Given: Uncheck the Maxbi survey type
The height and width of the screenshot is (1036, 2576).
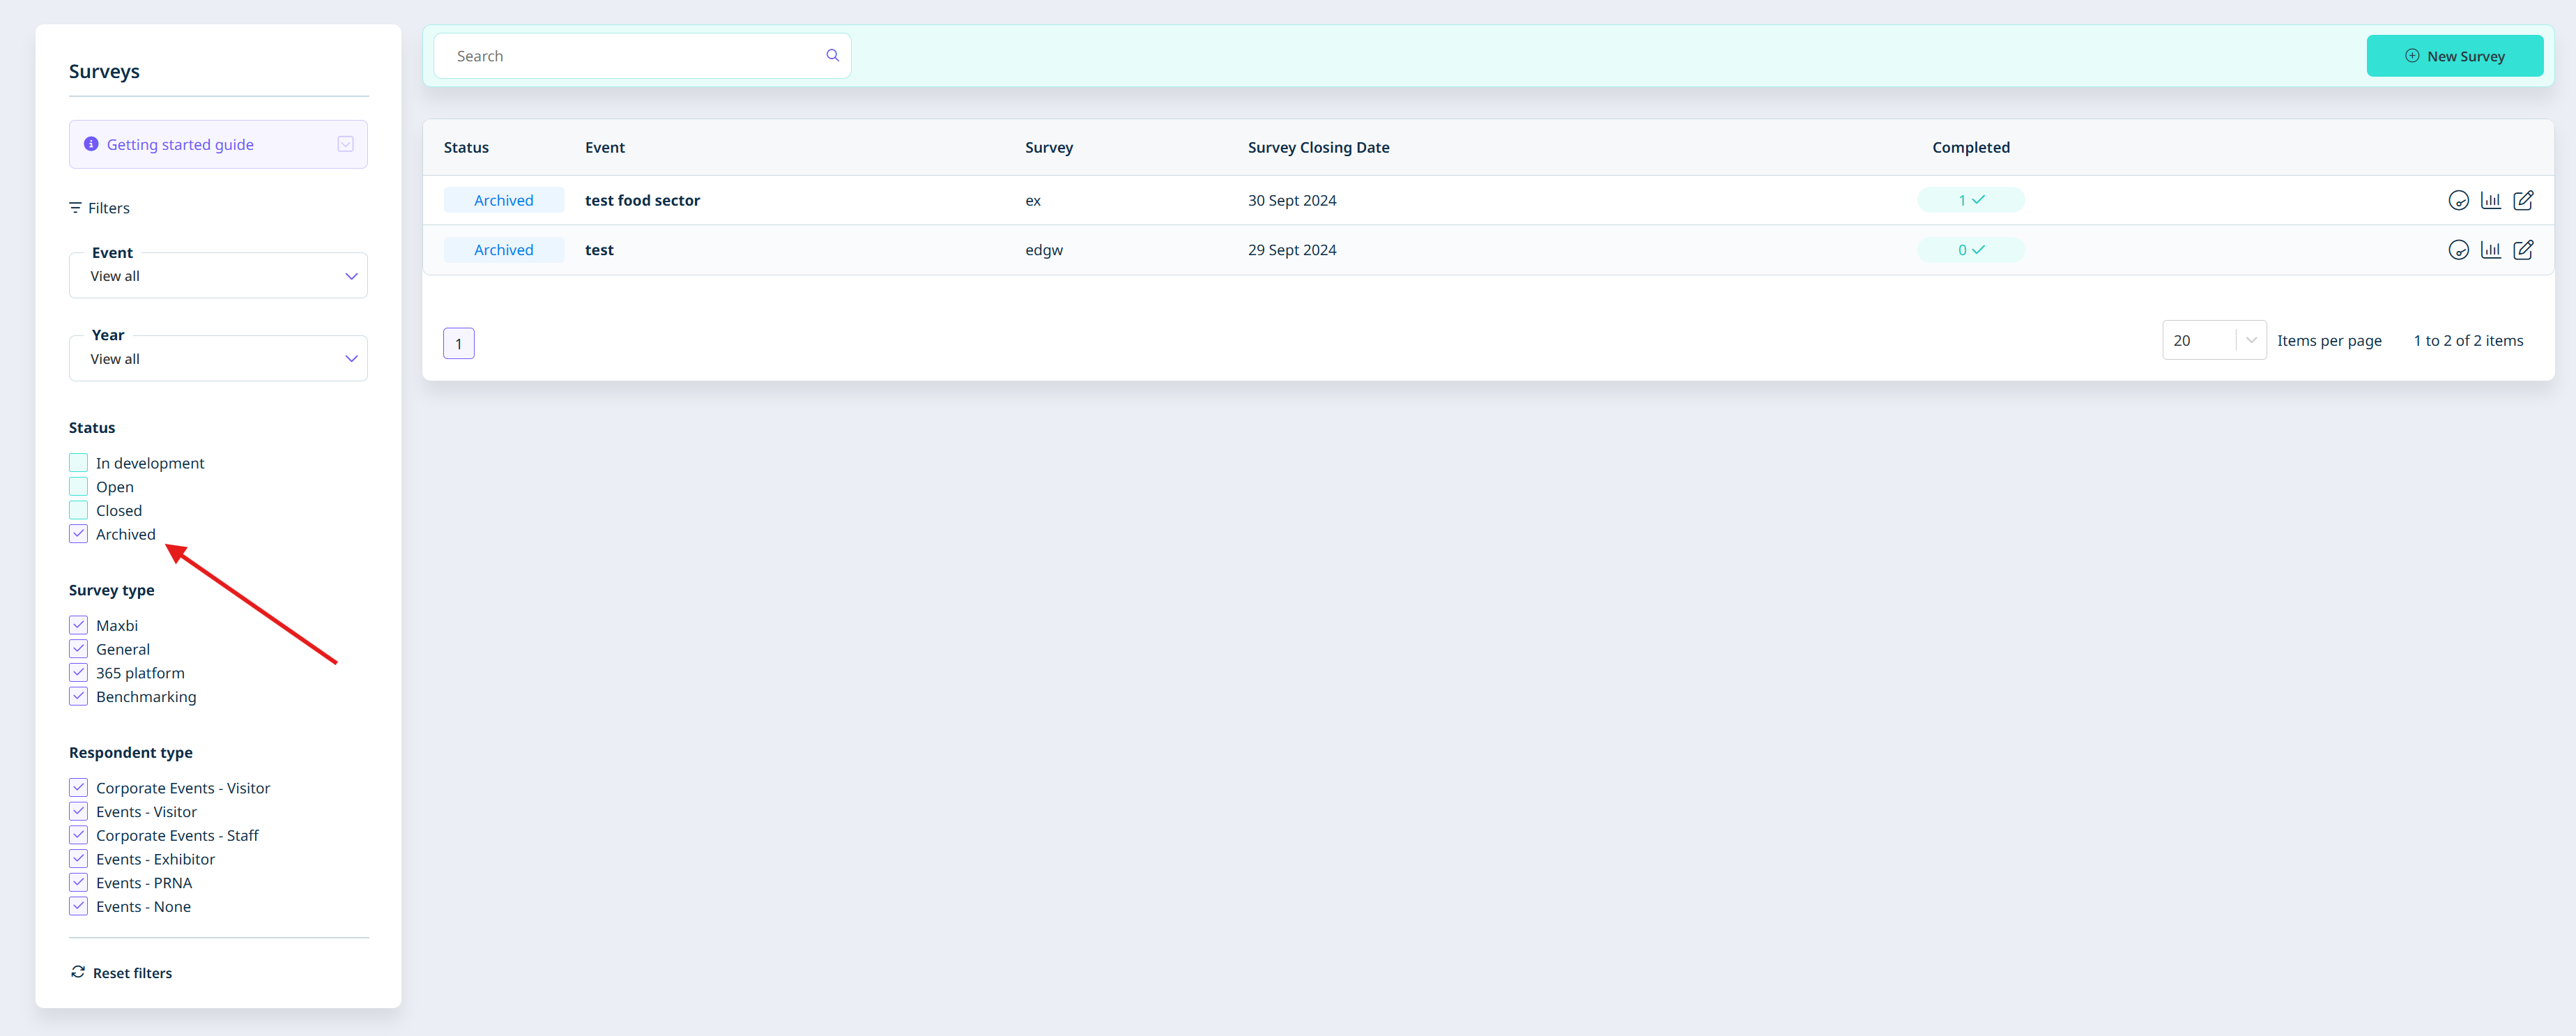Looking at the screenshot, I should 78,625.
